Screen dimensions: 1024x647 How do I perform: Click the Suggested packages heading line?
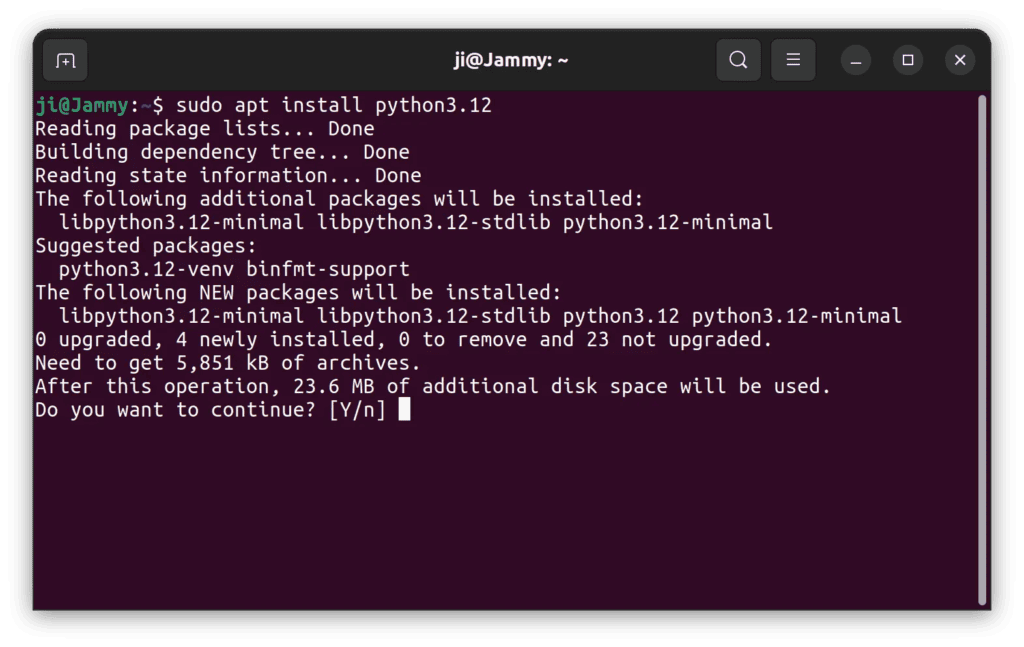(x=146, y=246)
